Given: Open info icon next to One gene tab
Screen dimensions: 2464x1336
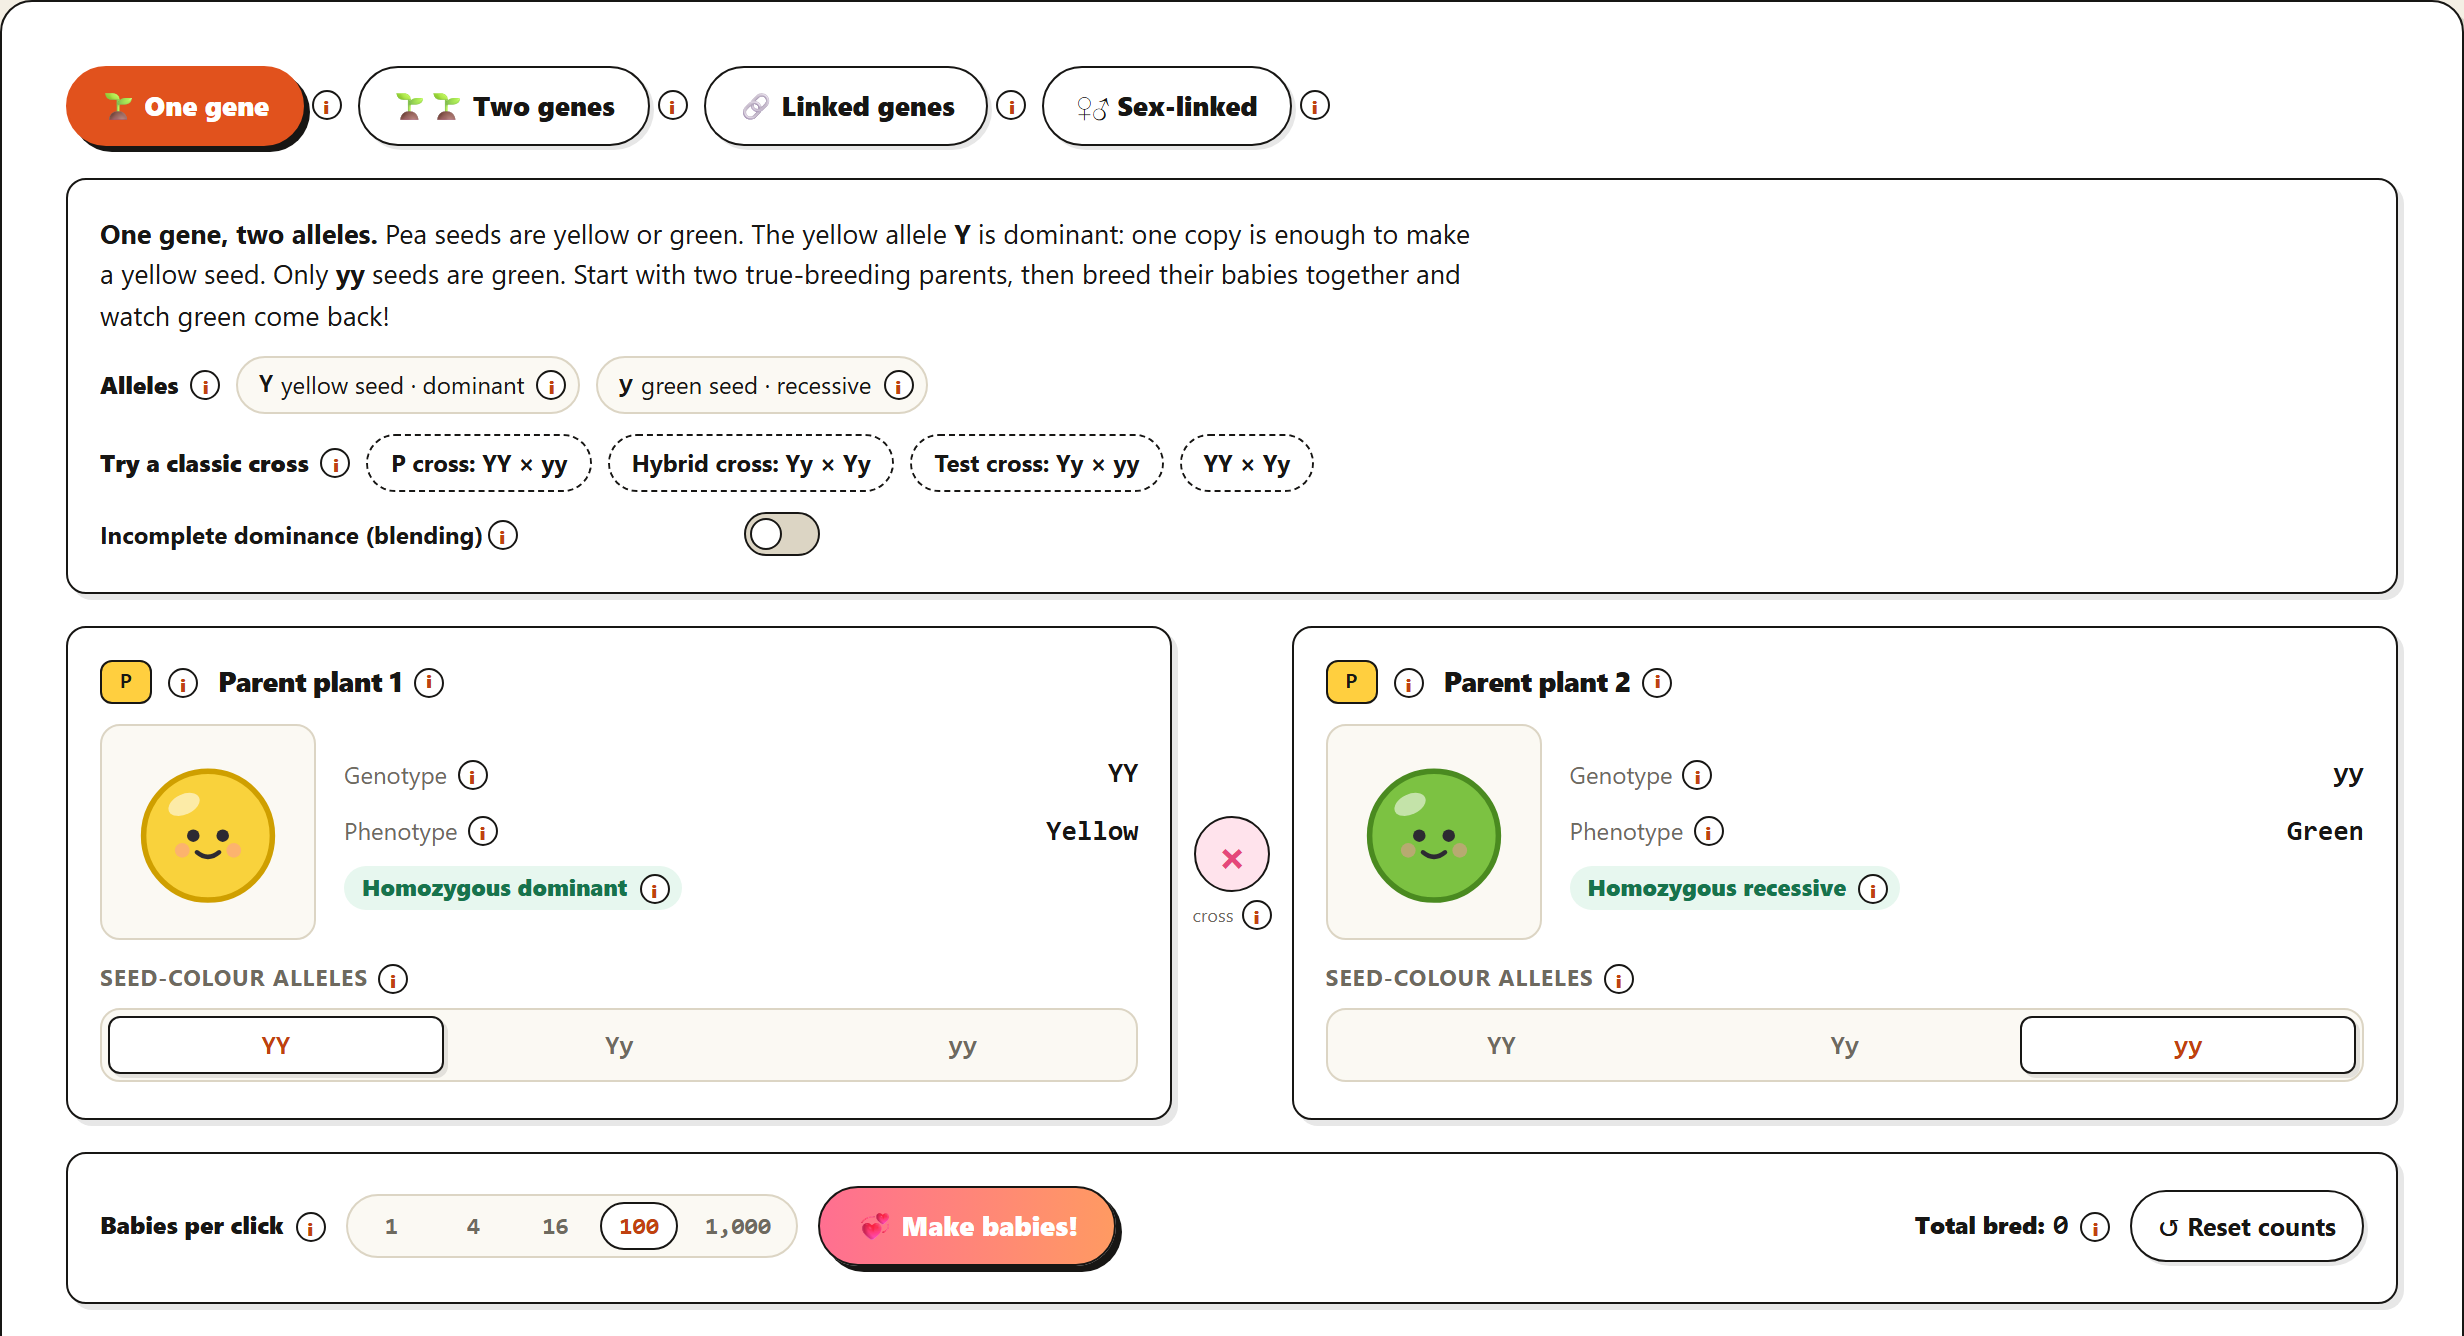Looking at the screenshot, I should (327, 106).
